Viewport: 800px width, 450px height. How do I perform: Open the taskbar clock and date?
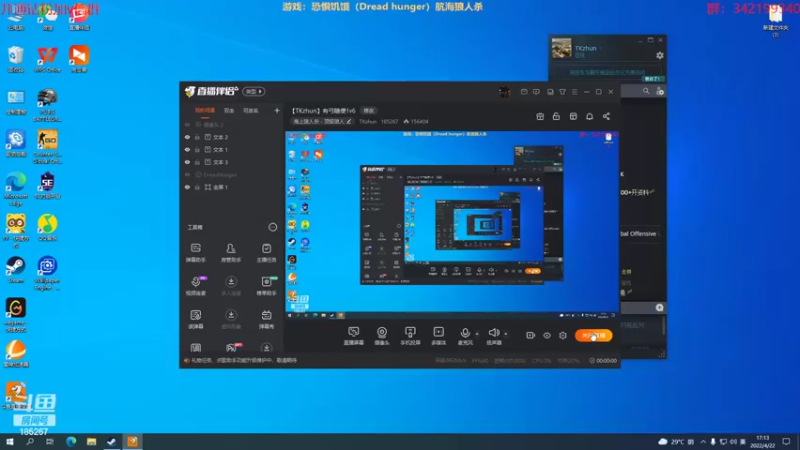pos(763,441)
